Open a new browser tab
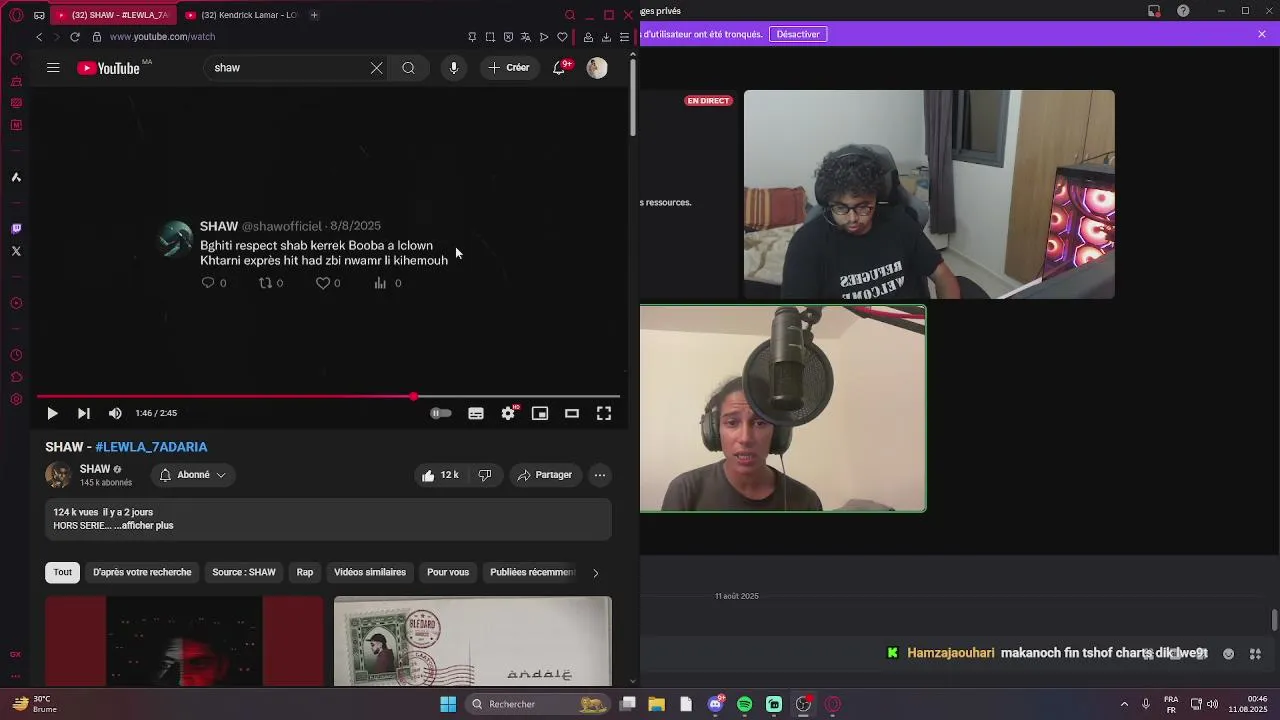This screenshot has height=720, width=1280. [x=314, y=15]
